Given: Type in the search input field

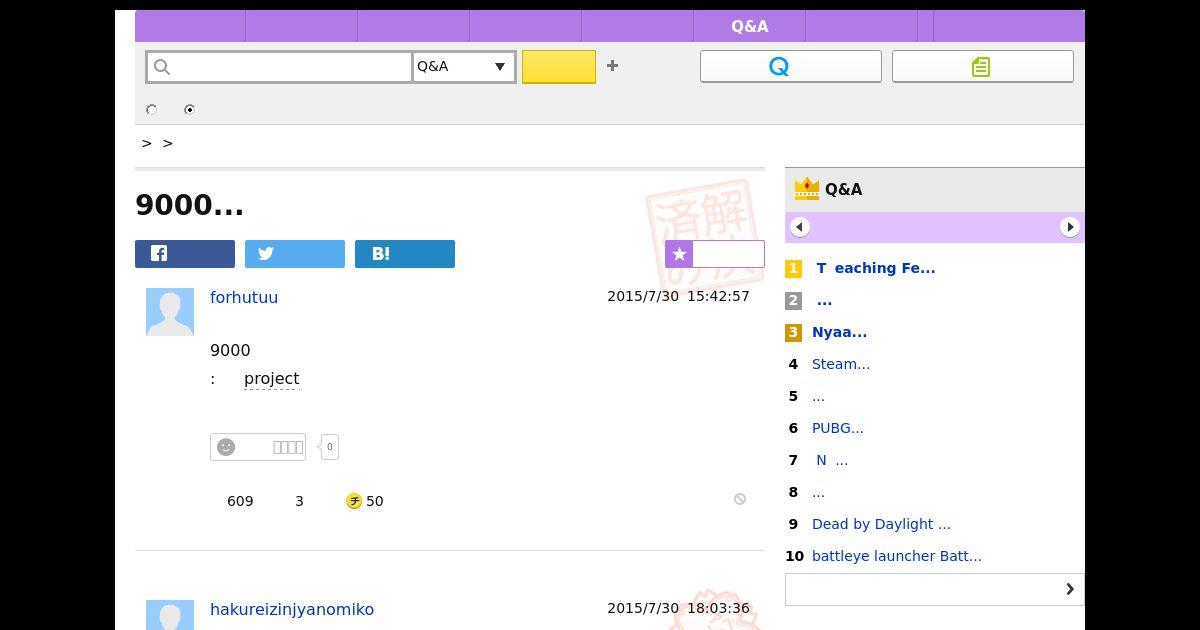Looking at the screenshot, I should pyautogui.click(x=279, y=67).
